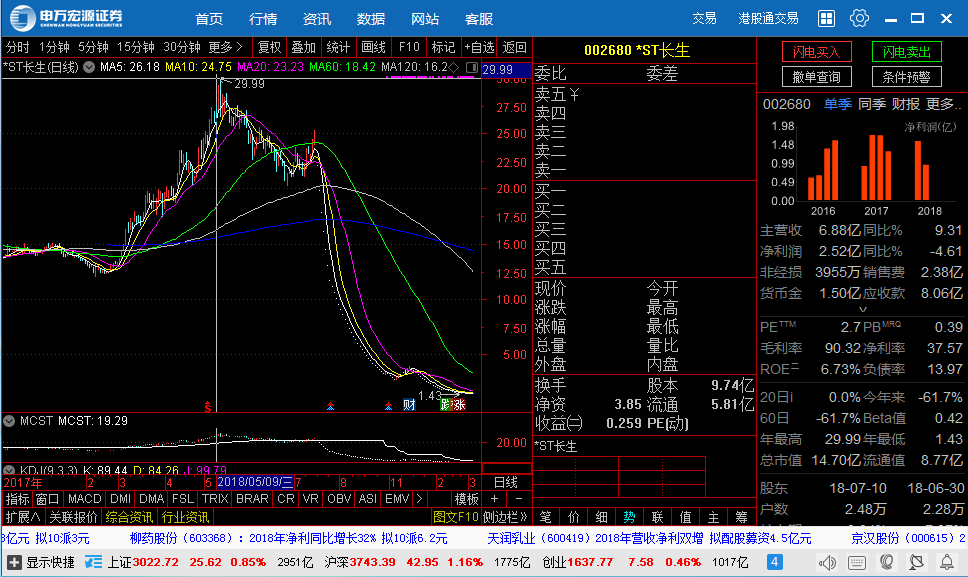Open 行情 menu
The image size is (968, 577).
[x=263, y=19]
